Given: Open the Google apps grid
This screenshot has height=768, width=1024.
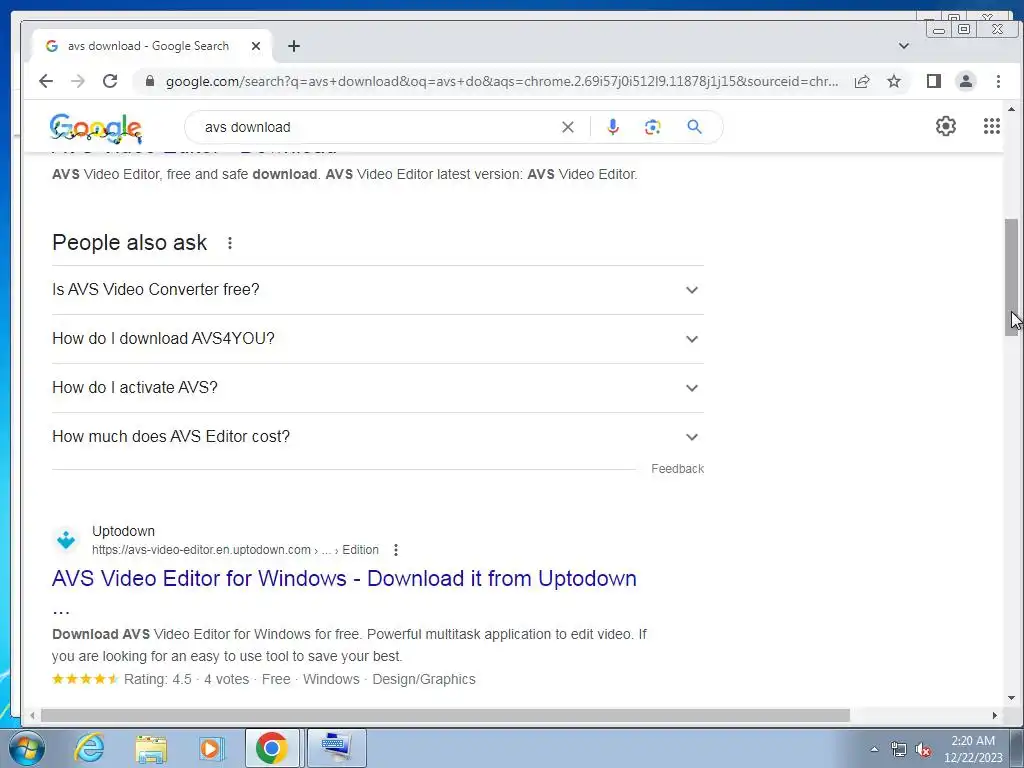Looking at the screenshot, I should click(991, 126).
